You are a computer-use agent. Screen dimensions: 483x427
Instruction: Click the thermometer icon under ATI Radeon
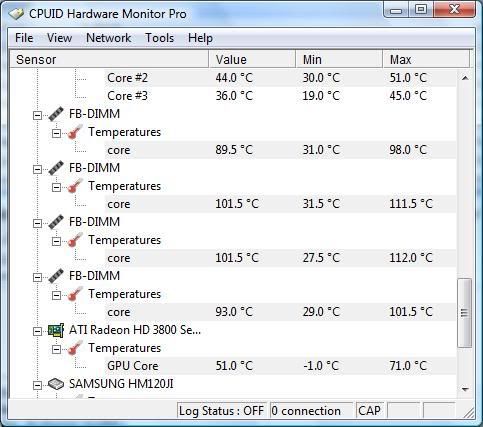pyautogui.click(x=75, y=348)
